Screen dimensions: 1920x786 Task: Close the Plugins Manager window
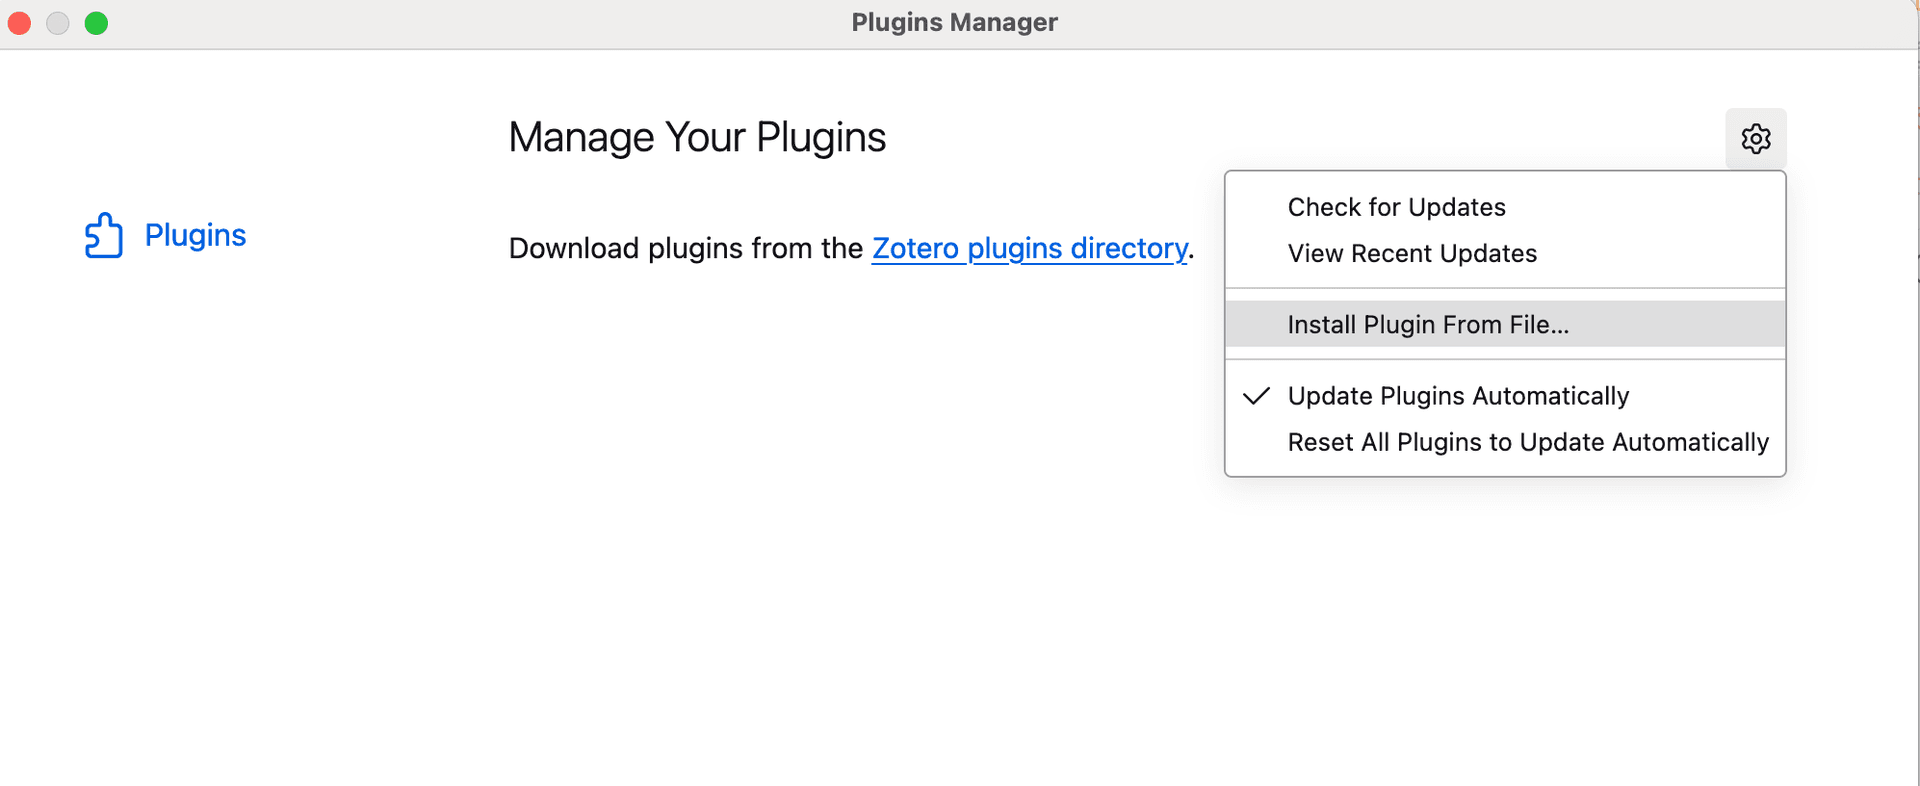pos(20,23)
